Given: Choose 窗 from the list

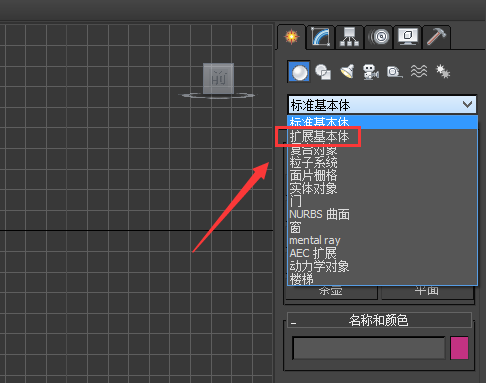Looking at the screenshot, I should click(x=382, y=227).
